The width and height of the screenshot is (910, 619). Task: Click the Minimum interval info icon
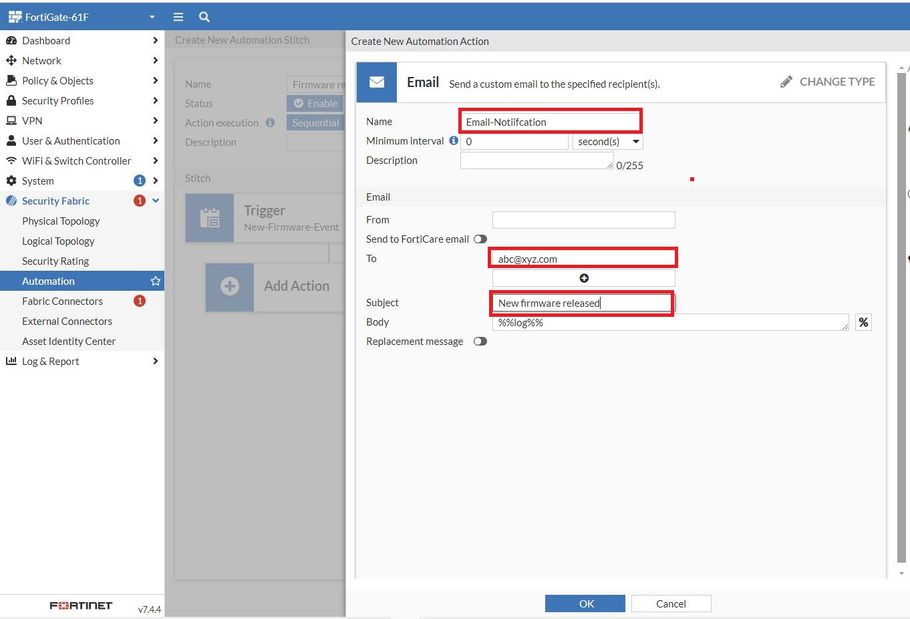tap(454, 140)
